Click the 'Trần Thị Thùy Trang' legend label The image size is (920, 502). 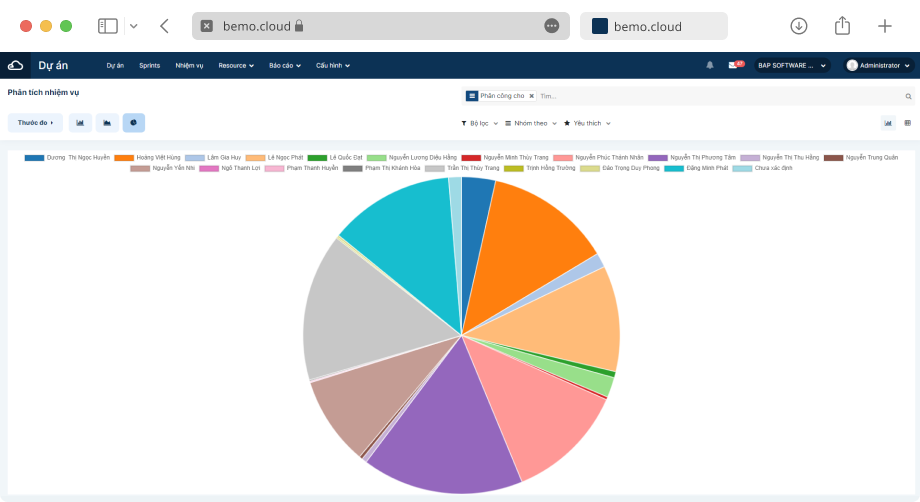[x=473, y=168]
